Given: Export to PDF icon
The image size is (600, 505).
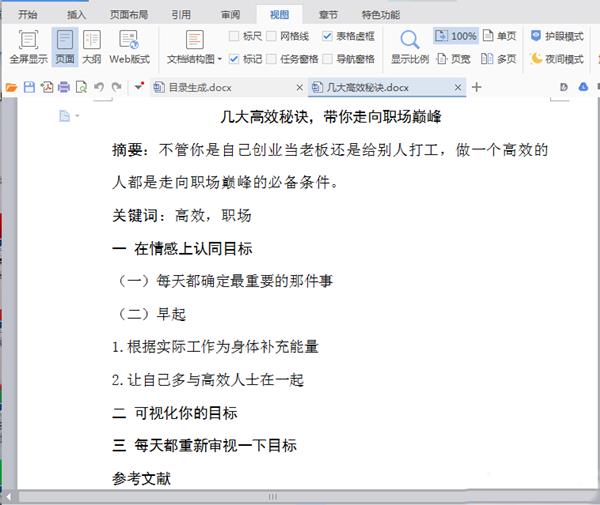Looking at the screenshot, I should 47,88.
